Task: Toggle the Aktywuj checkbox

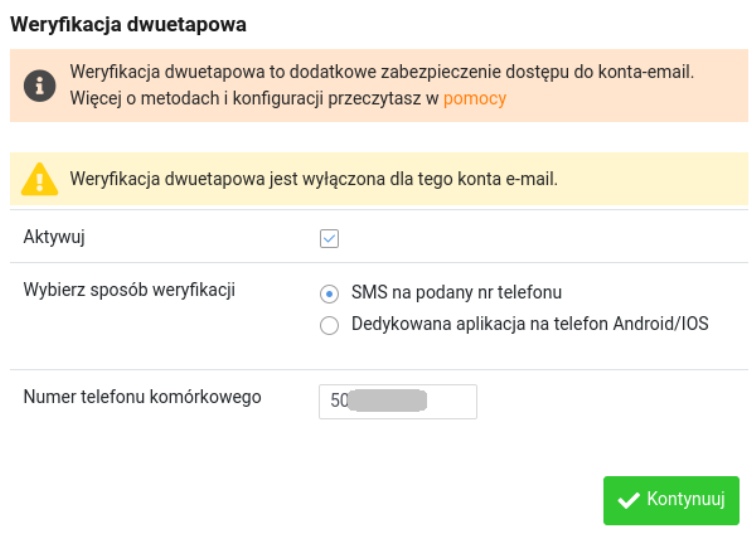Action: click(329, 238)
